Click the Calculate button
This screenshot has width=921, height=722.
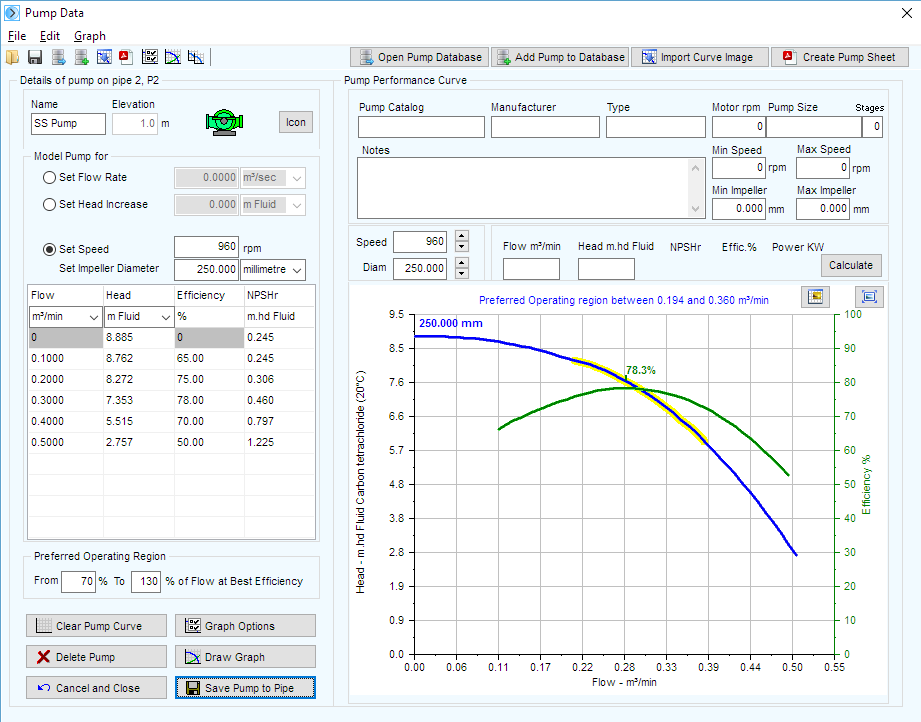coord(851,265)
